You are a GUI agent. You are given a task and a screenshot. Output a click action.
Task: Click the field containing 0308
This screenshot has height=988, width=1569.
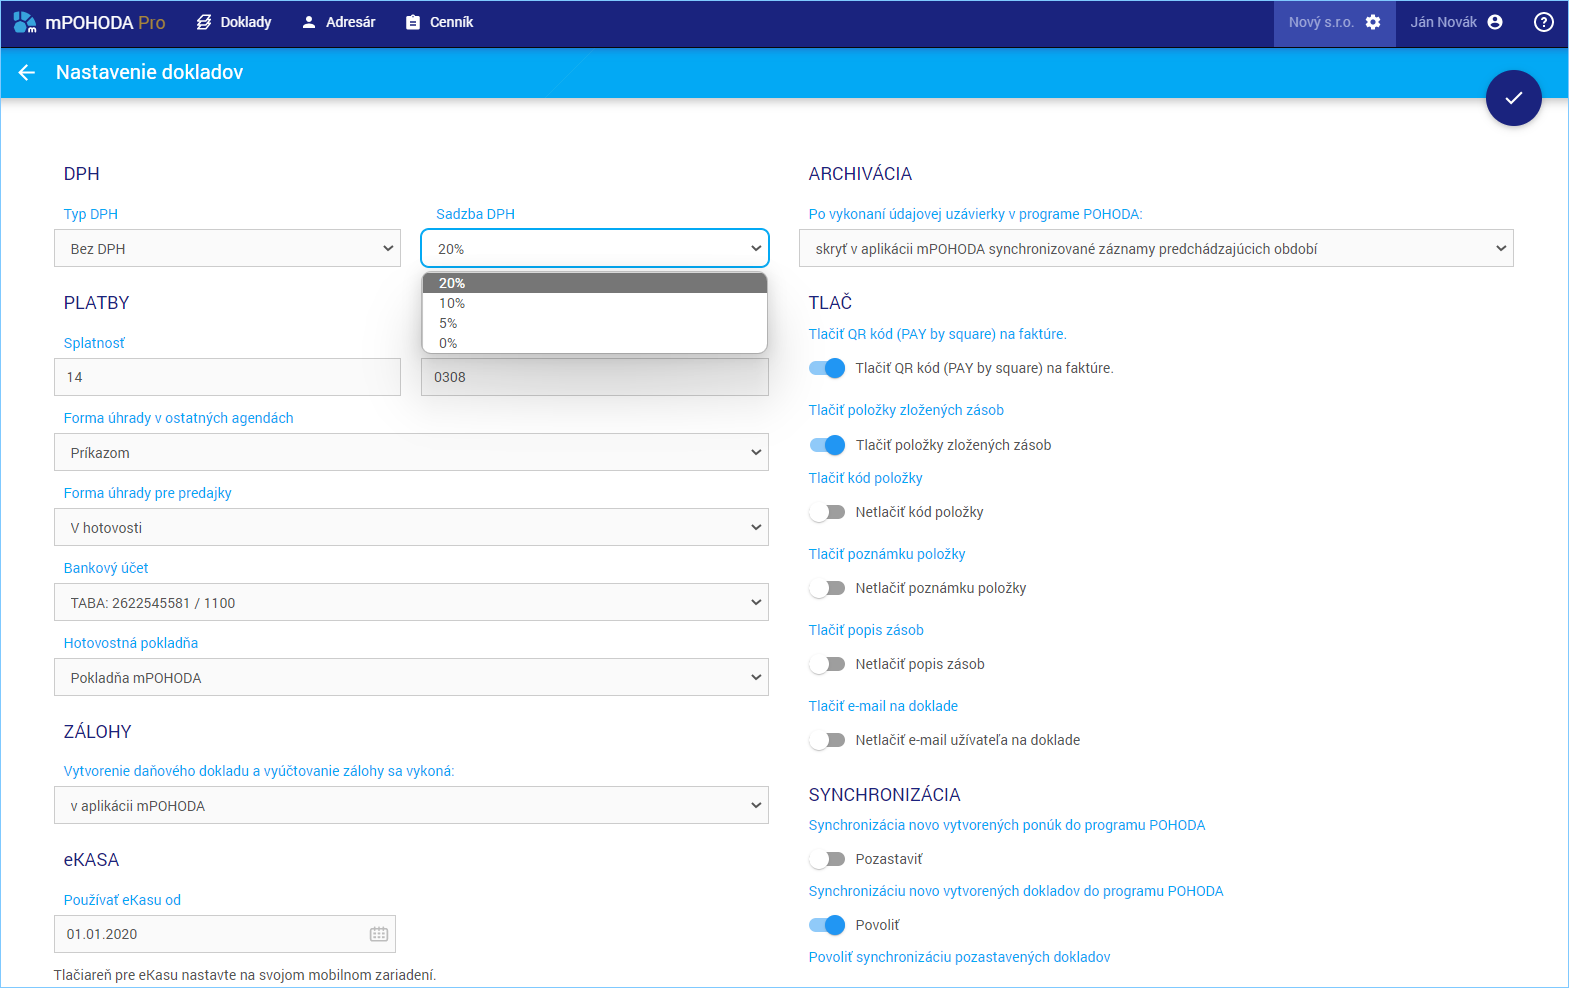click(x=595, y=377)
